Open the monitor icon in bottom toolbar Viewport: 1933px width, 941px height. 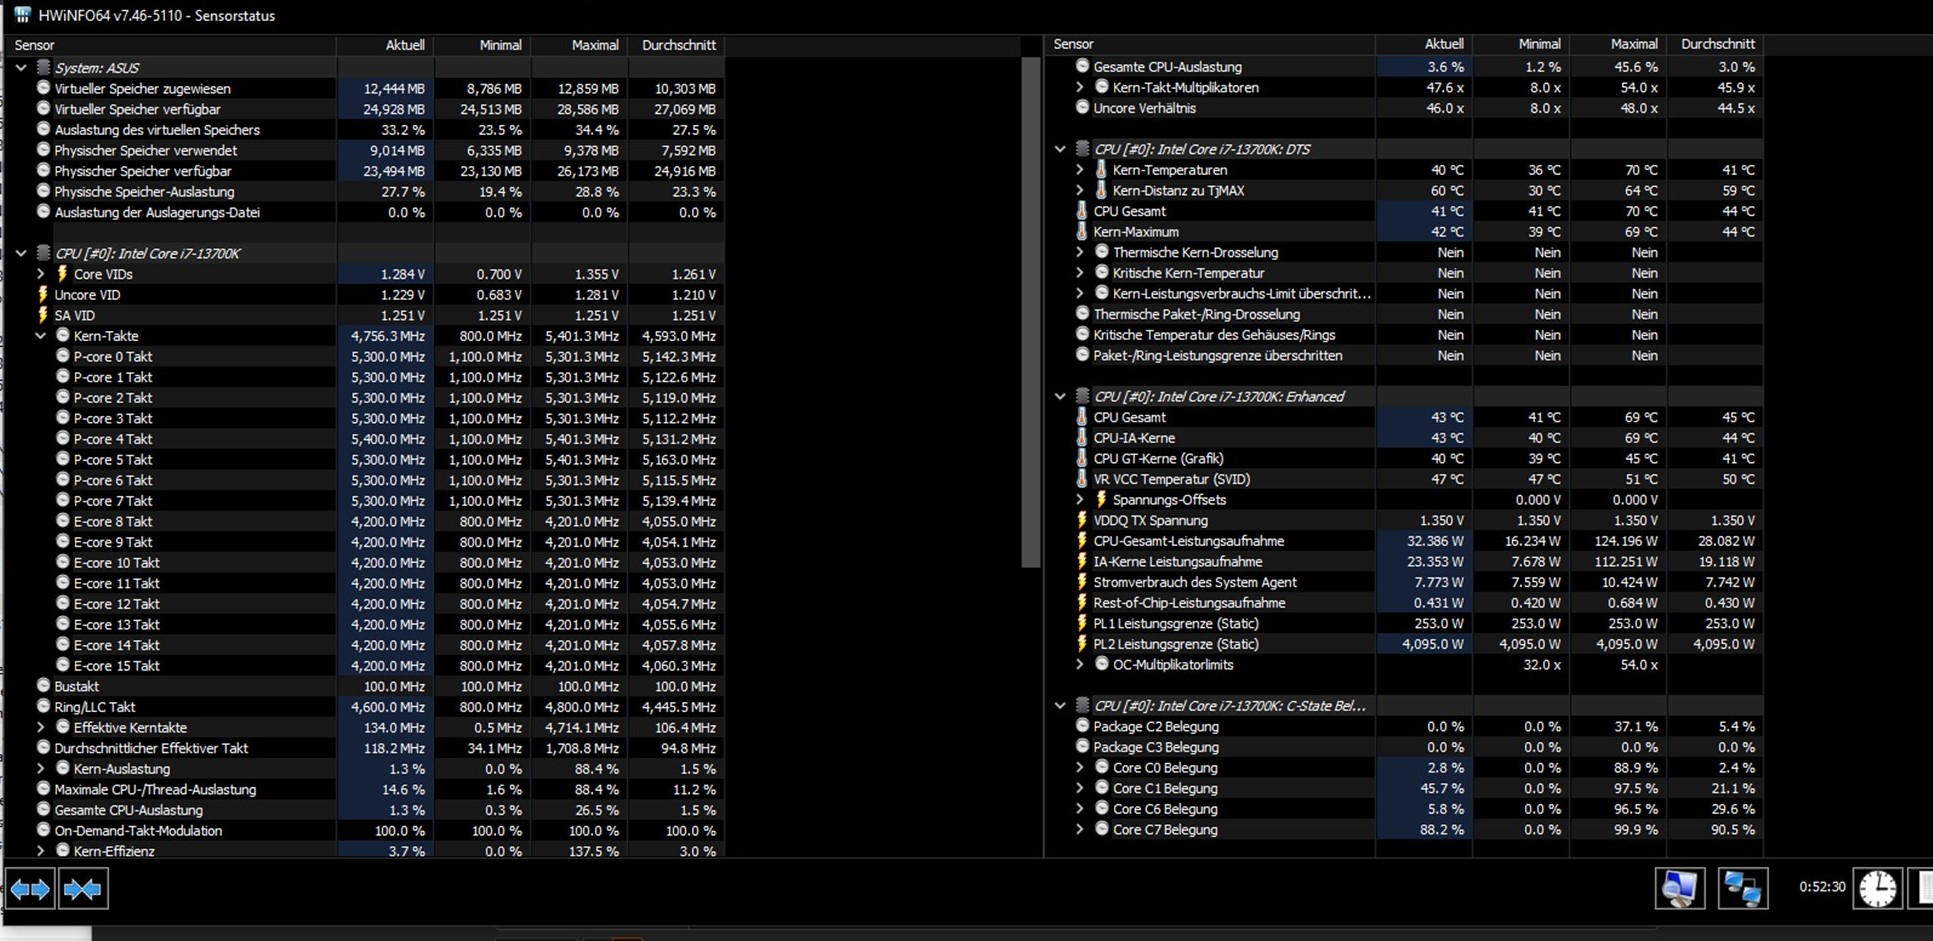point(1679,888)
